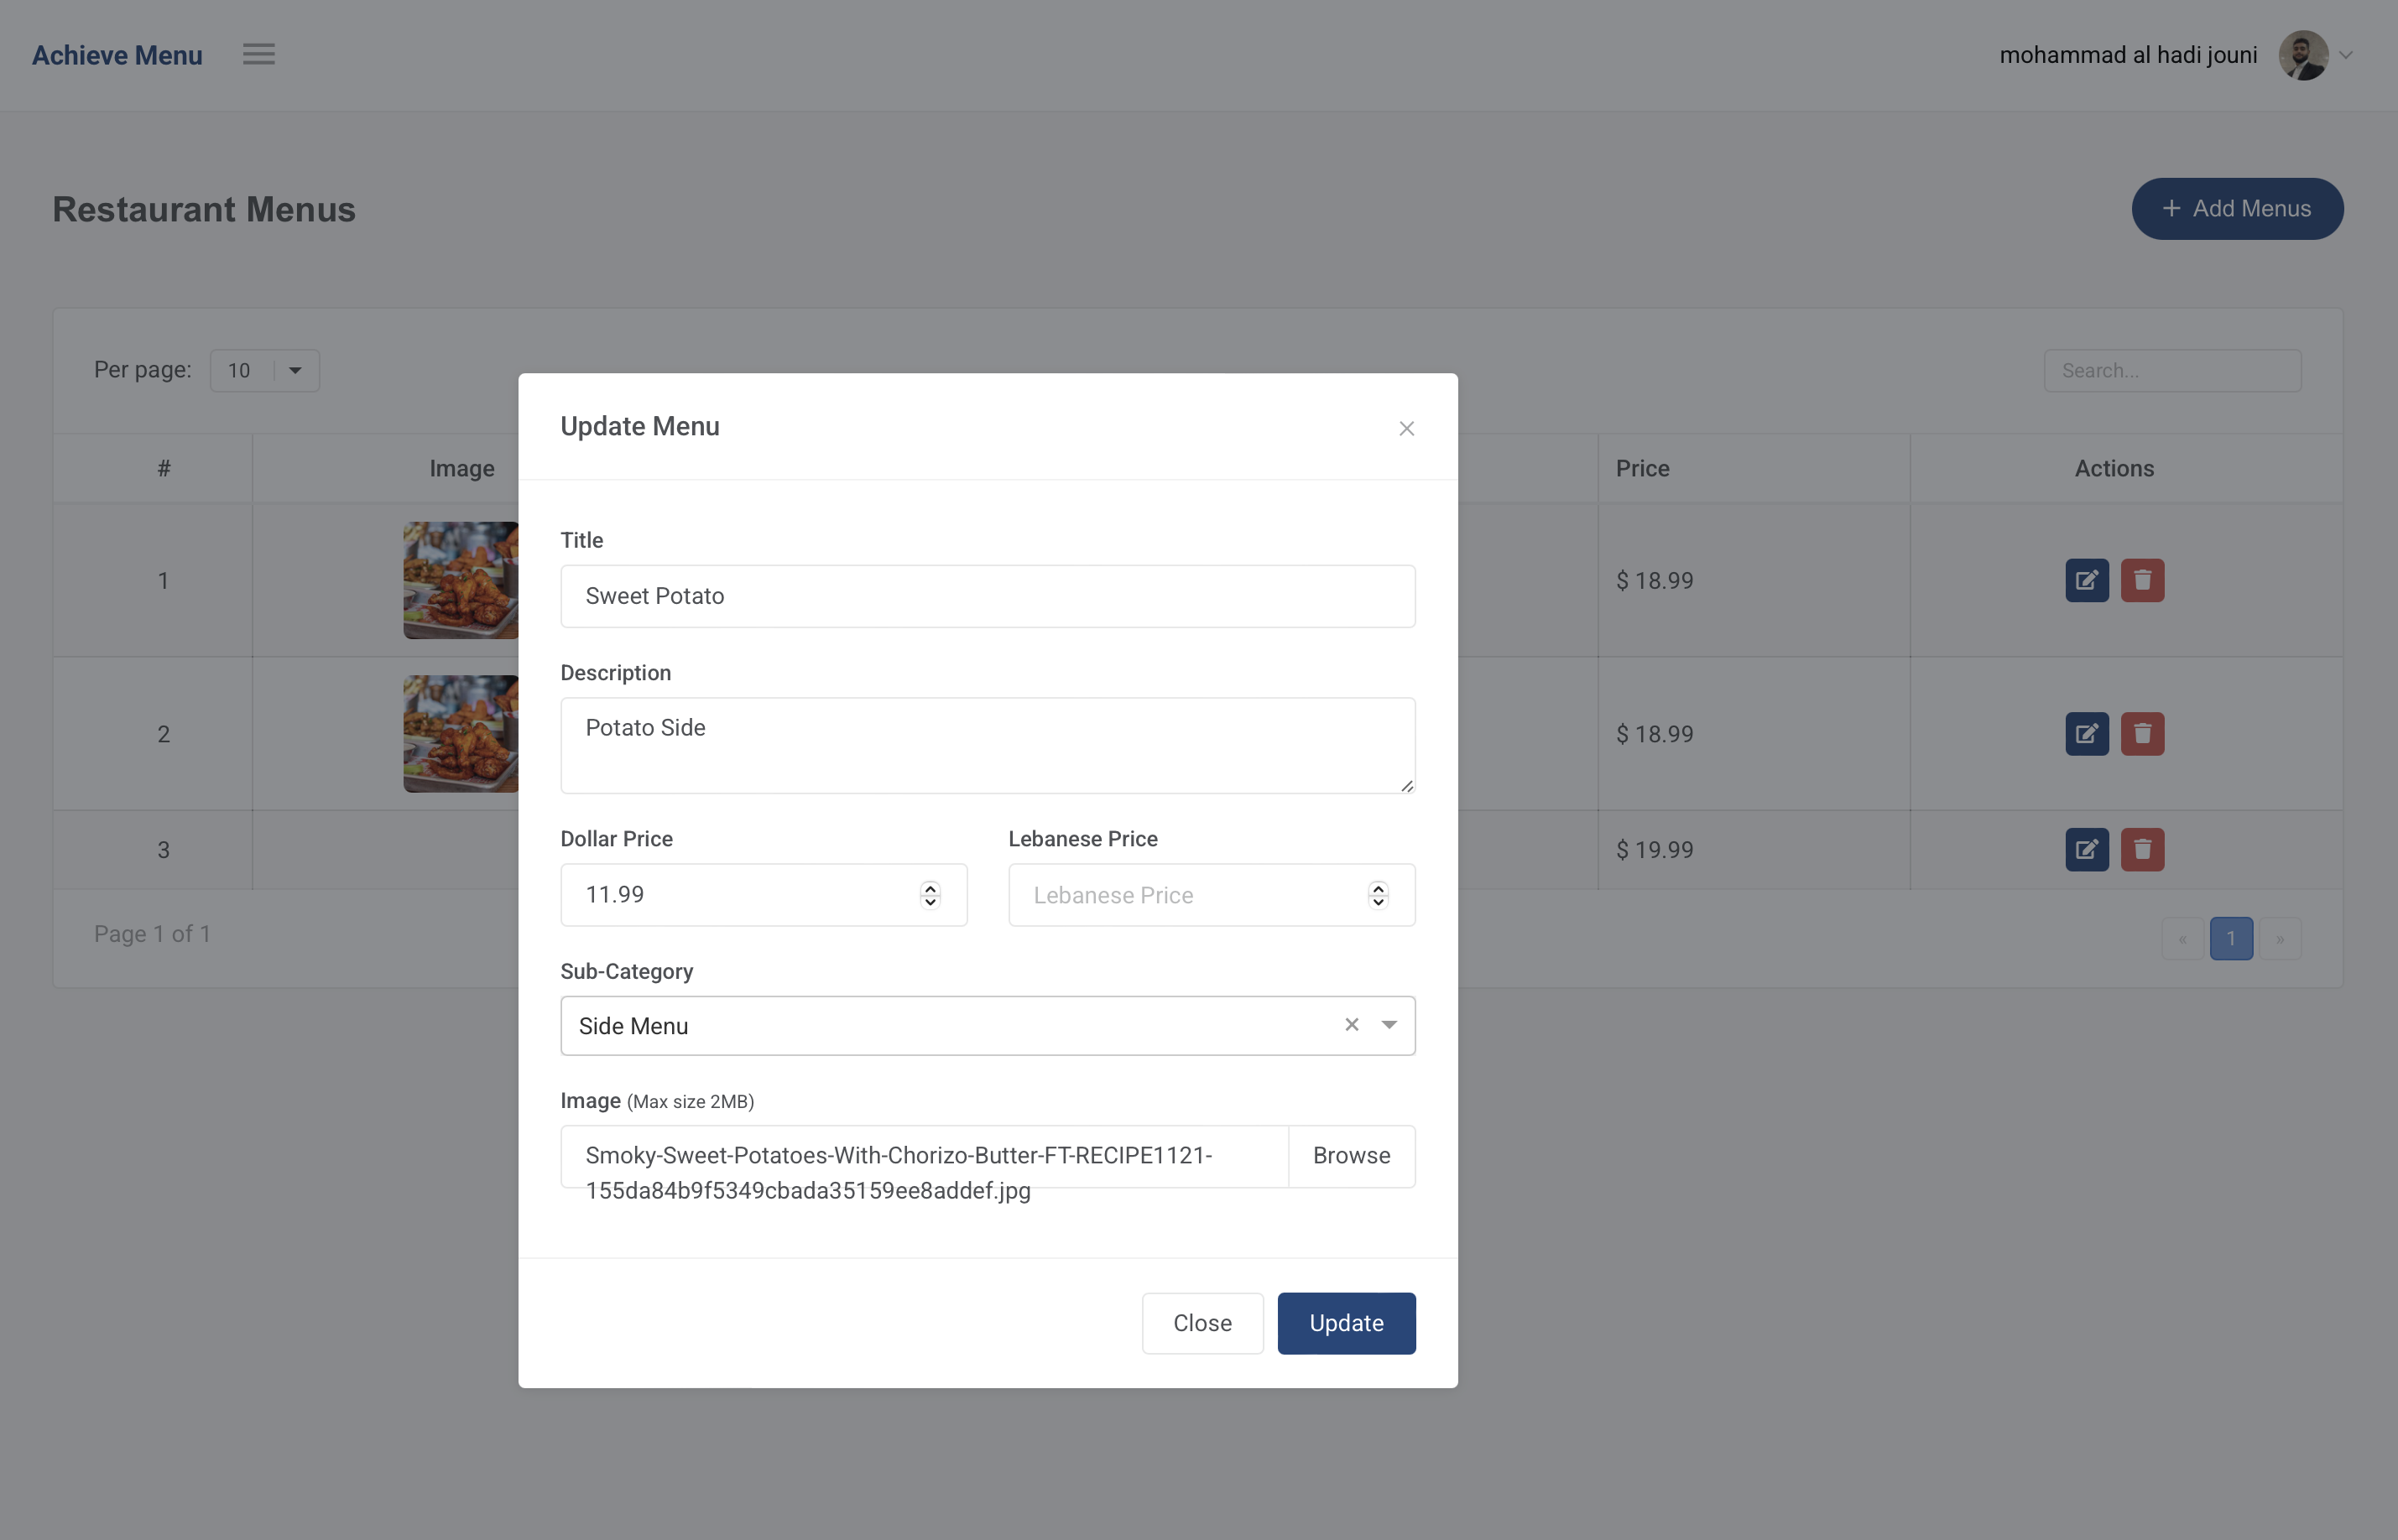Image resolution: width=2398 pixels, height=1540 pixels.
Task: Click the user profile avatar picture
Action: point(2305,55)
